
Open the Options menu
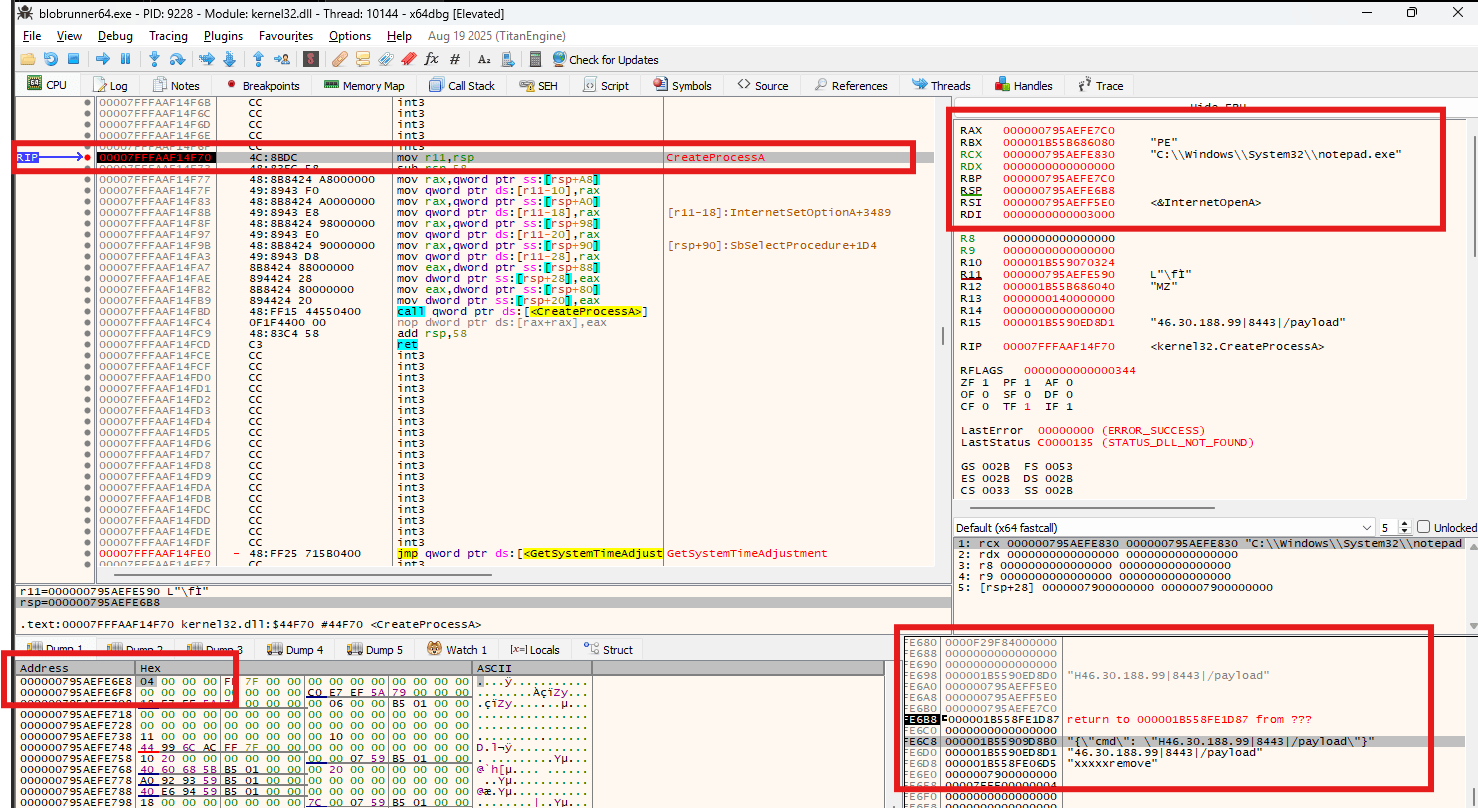pos(350,35)
